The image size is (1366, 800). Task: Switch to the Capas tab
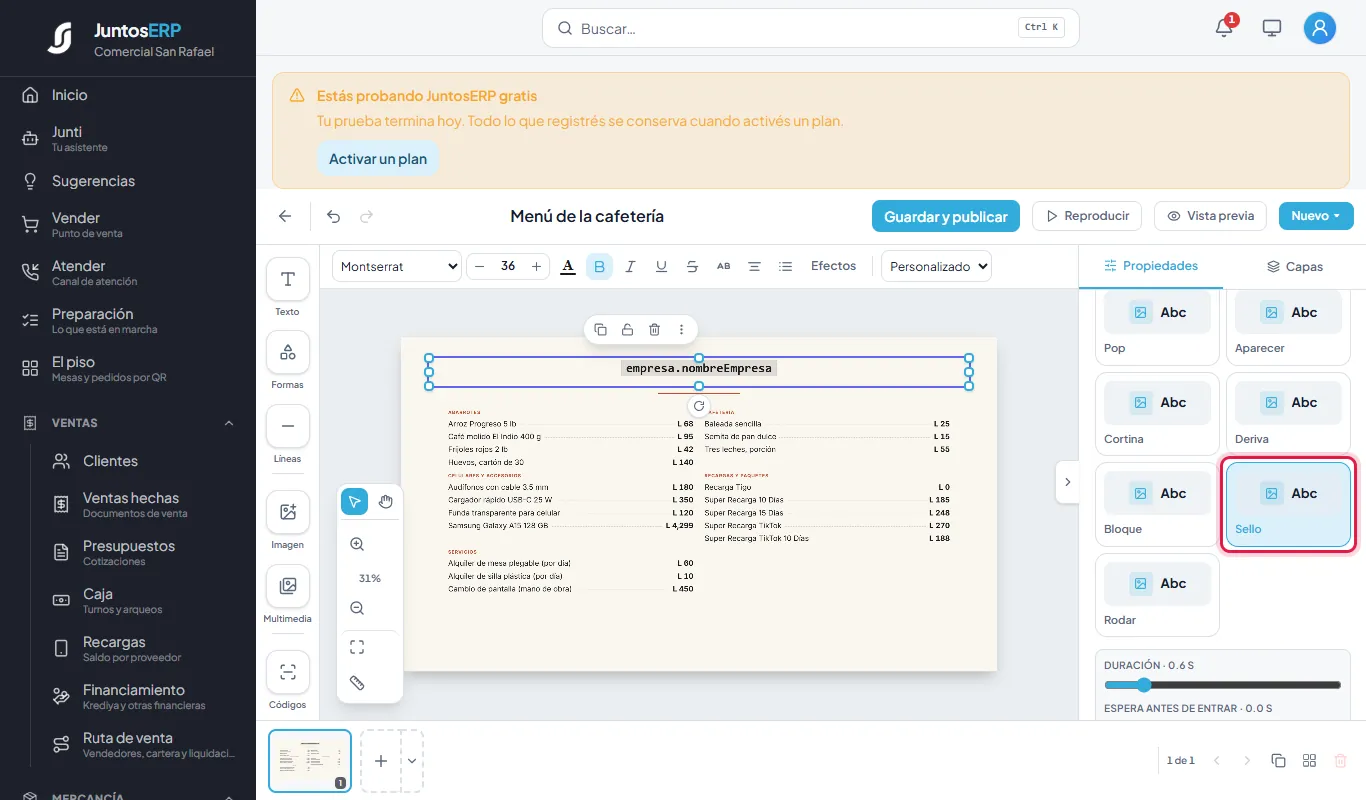click(x=1294, y=267)
